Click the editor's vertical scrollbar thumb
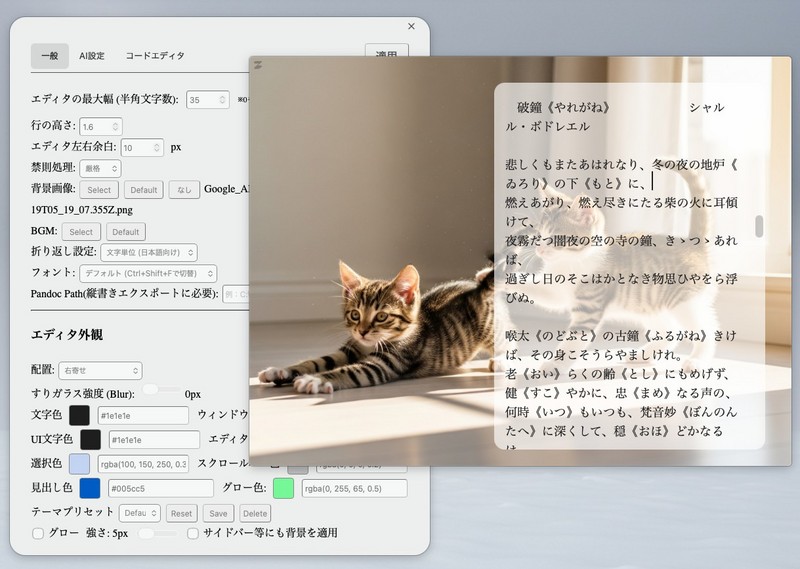 [759, 227]
